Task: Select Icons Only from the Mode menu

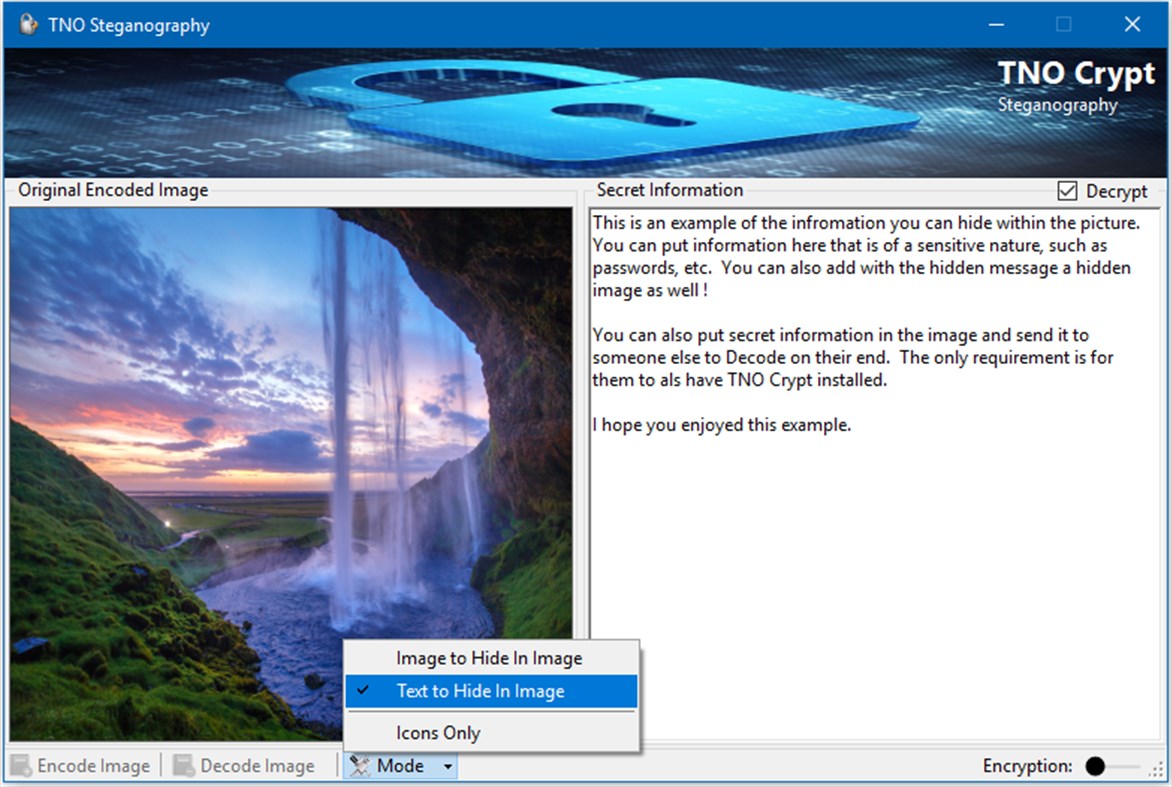Action: point(439,733)
